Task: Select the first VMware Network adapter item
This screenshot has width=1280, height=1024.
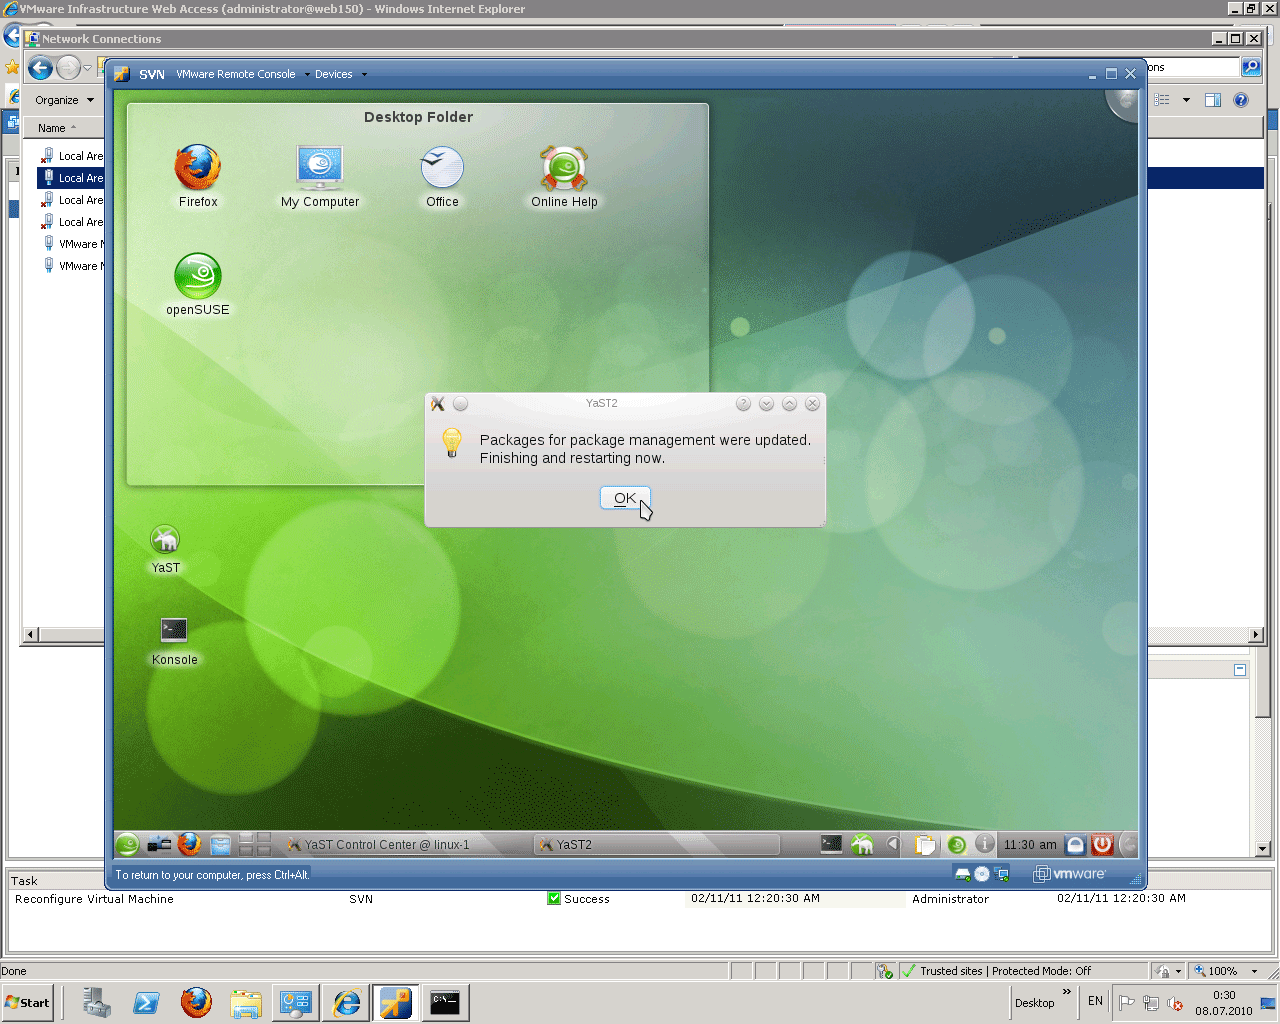Action: (x=72, y=244)
